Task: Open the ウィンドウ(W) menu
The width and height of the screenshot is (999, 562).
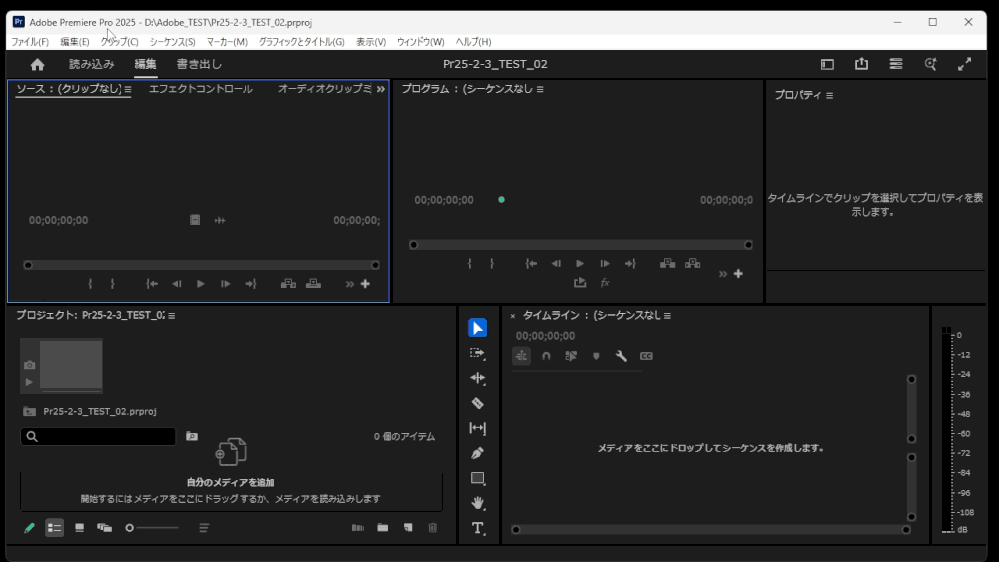Action: point(420,42)
